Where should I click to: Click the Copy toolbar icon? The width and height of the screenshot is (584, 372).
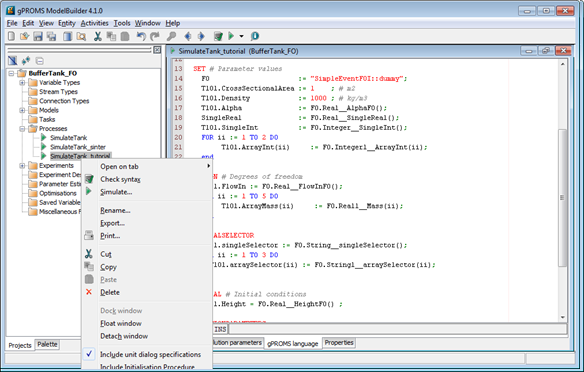[111, 36]
